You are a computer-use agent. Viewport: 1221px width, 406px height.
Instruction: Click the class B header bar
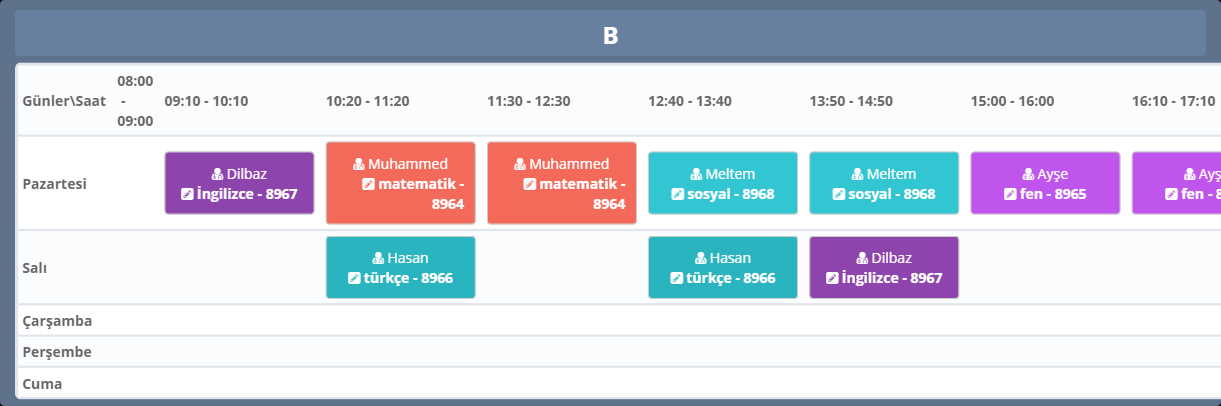point(610,36)
